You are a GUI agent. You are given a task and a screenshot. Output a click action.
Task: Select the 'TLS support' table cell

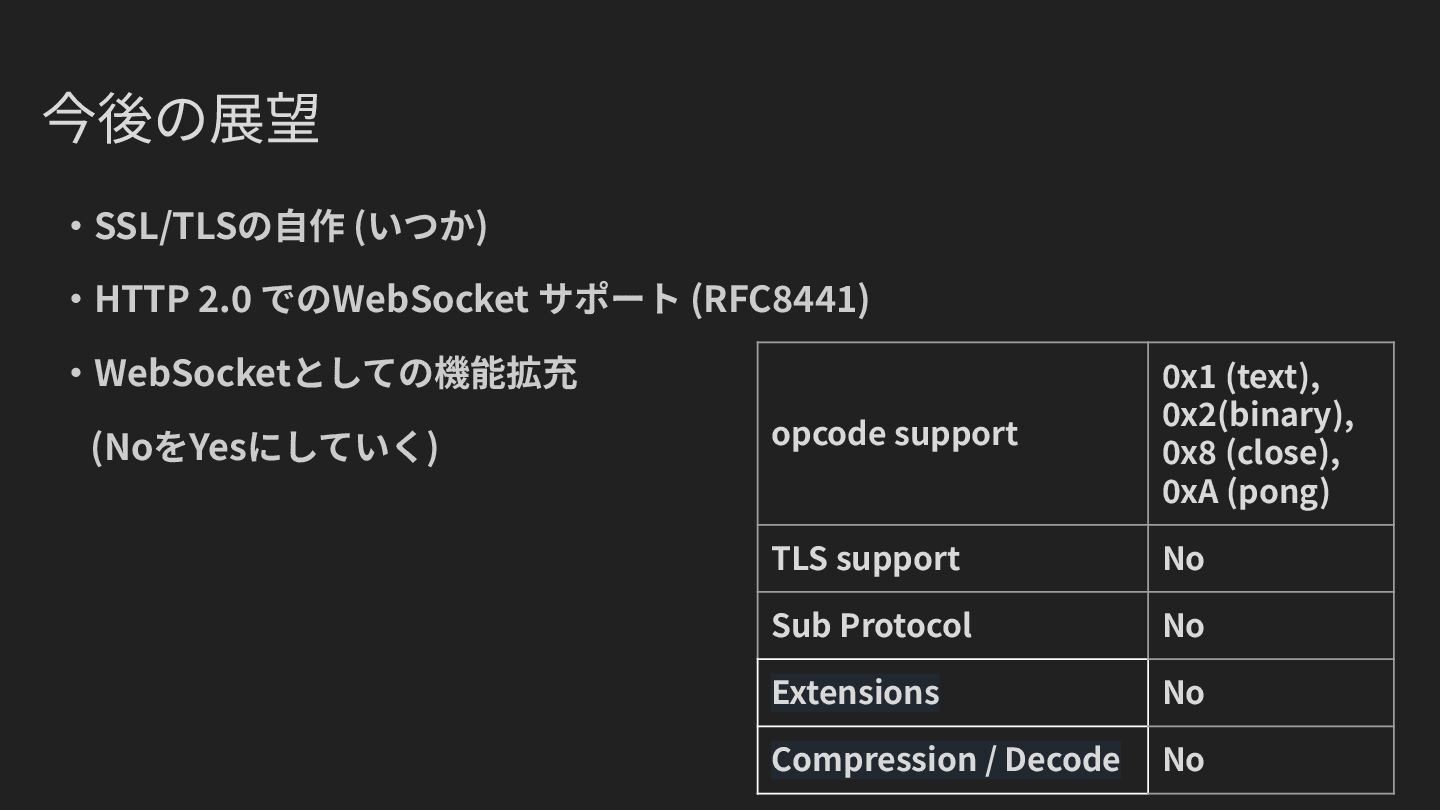pyautogui.click(x=865, y=558)
